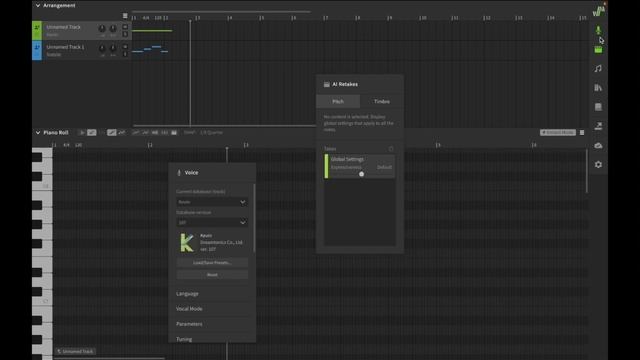Click the 'Unnamed Track 1' name in the track list

pos(65,47)
